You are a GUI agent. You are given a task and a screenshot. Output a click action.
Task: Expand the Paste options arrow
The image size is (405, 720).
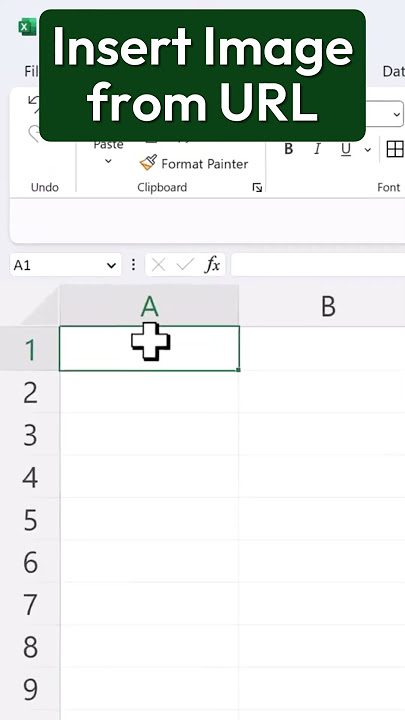(108, 161)
